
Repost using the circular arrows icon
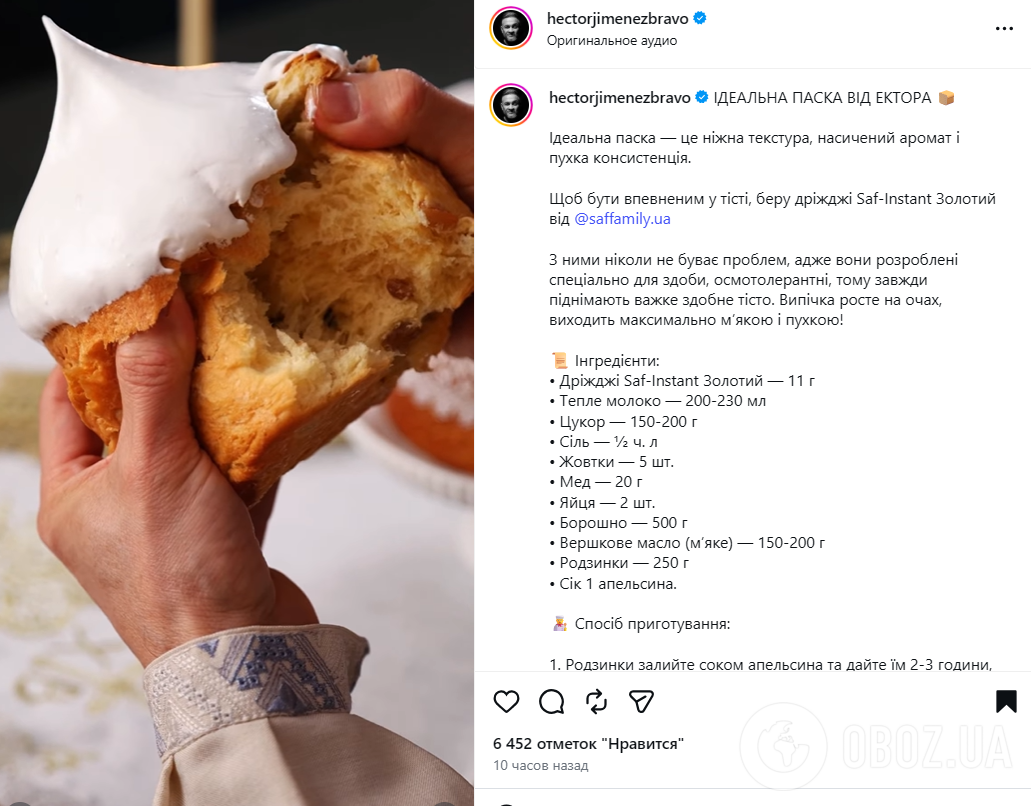pos(596,701)
